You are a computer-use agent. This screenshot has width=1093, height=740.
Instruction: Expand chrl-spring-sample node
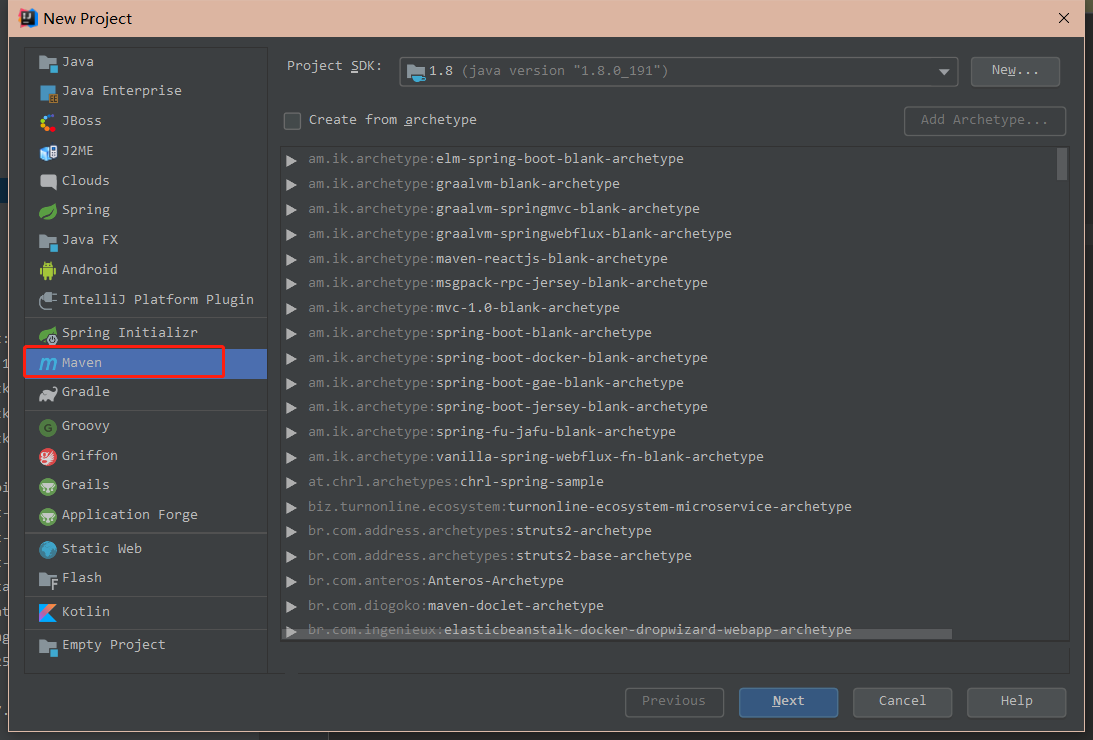291,483
